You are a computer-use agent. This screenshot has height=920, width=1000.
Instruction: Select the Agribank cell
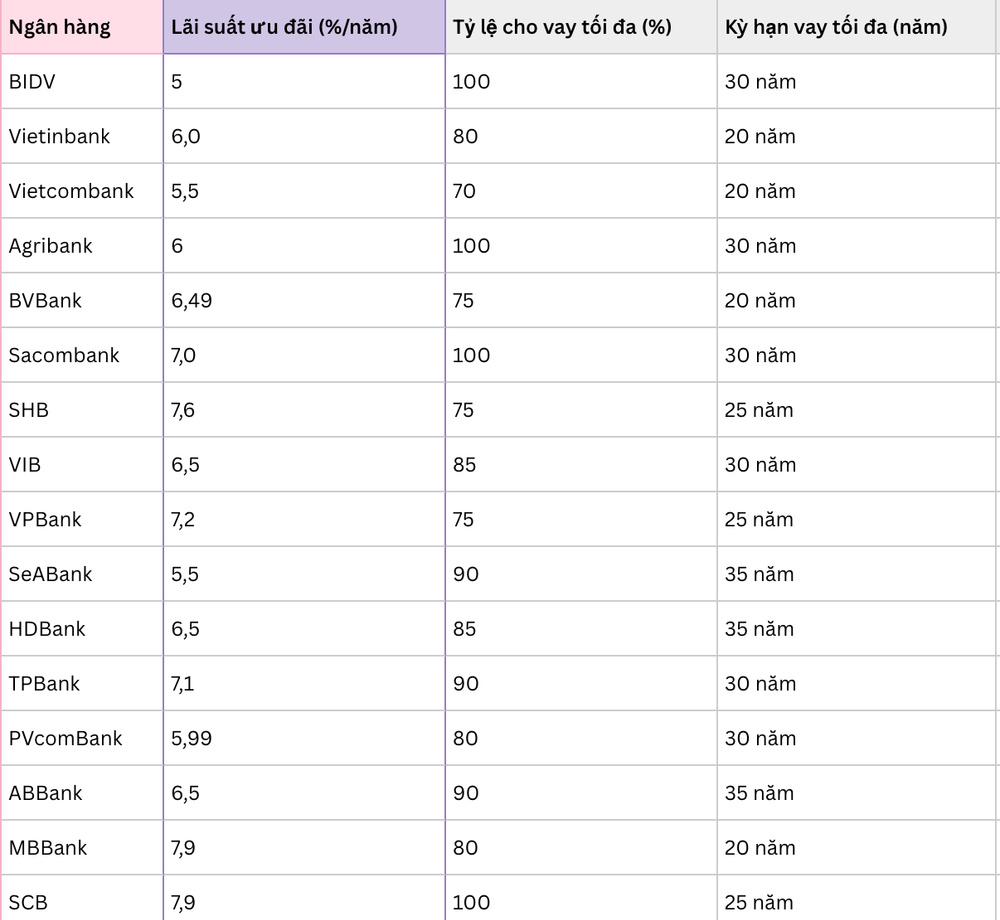[50, 246]
